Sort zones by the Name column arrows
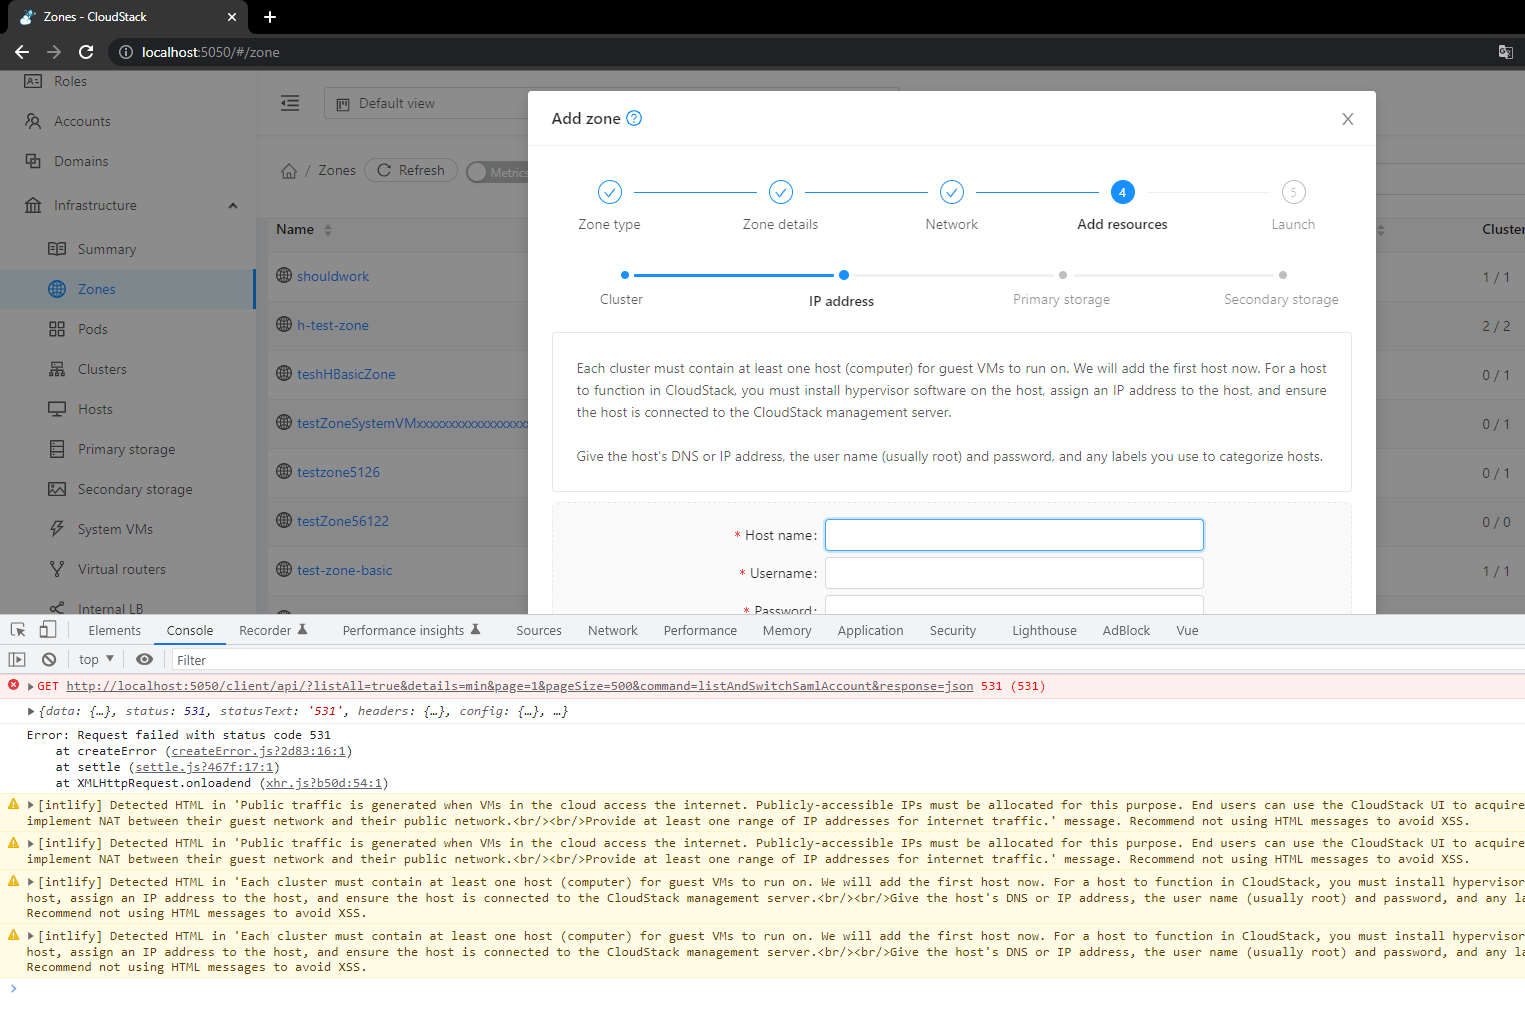The height and width of the screenshot is (1012, 1525). (328, 230)
